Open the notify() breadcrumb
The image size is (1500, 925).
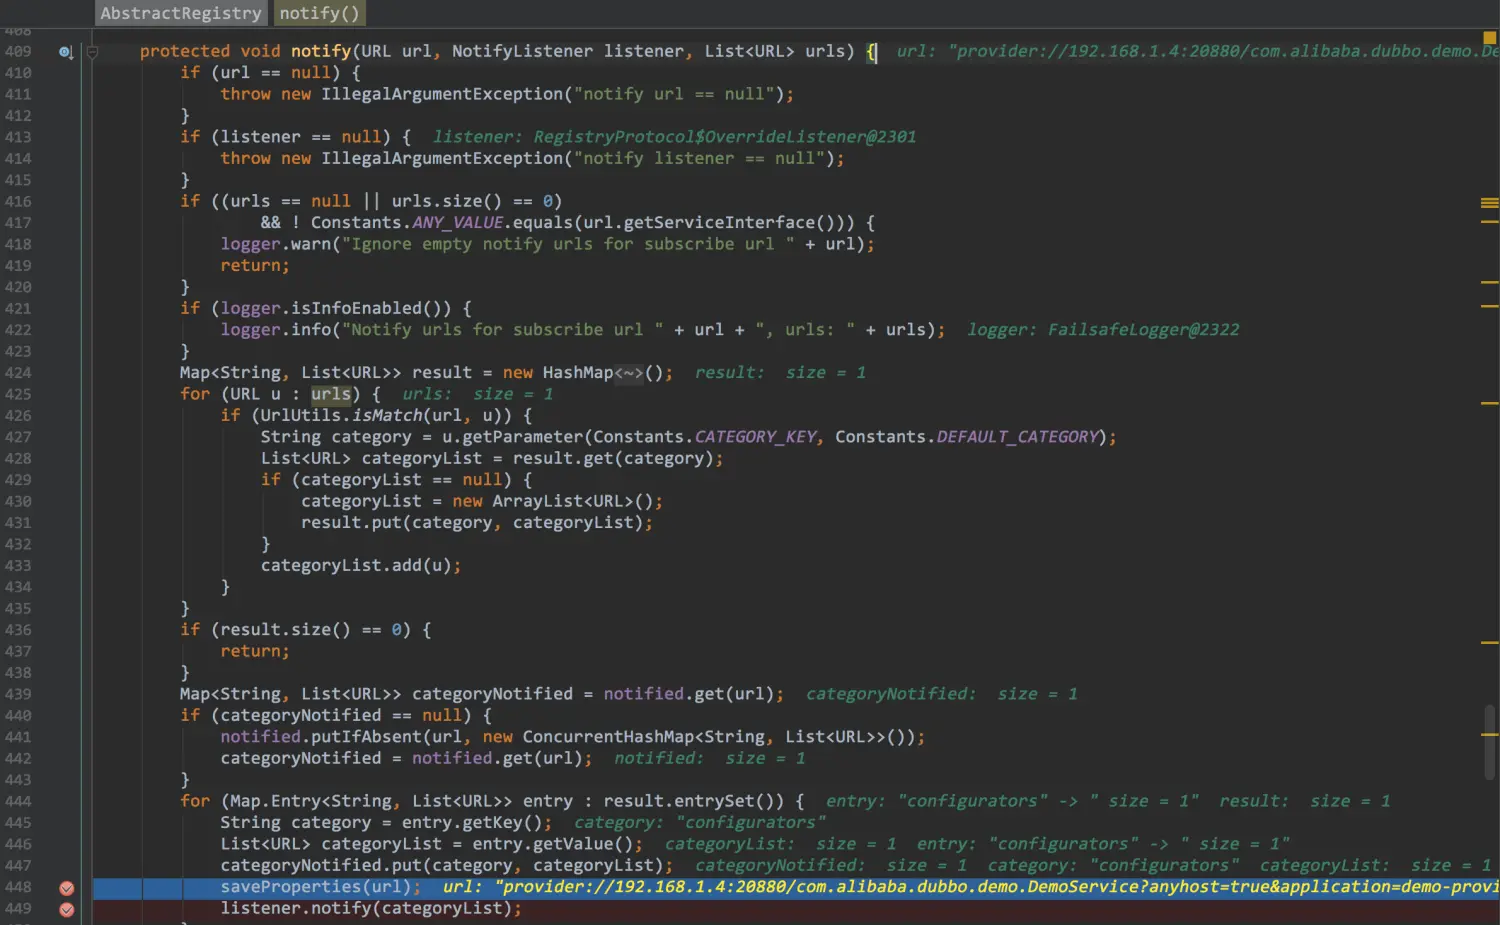coord(319,13)
